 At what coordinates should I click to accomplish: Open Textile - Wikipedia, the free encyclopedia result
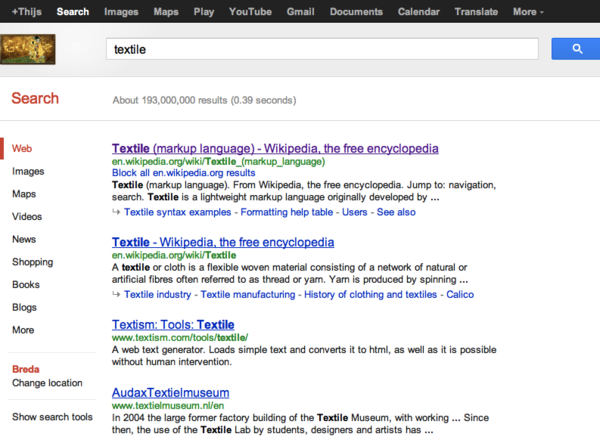(223, 242)
